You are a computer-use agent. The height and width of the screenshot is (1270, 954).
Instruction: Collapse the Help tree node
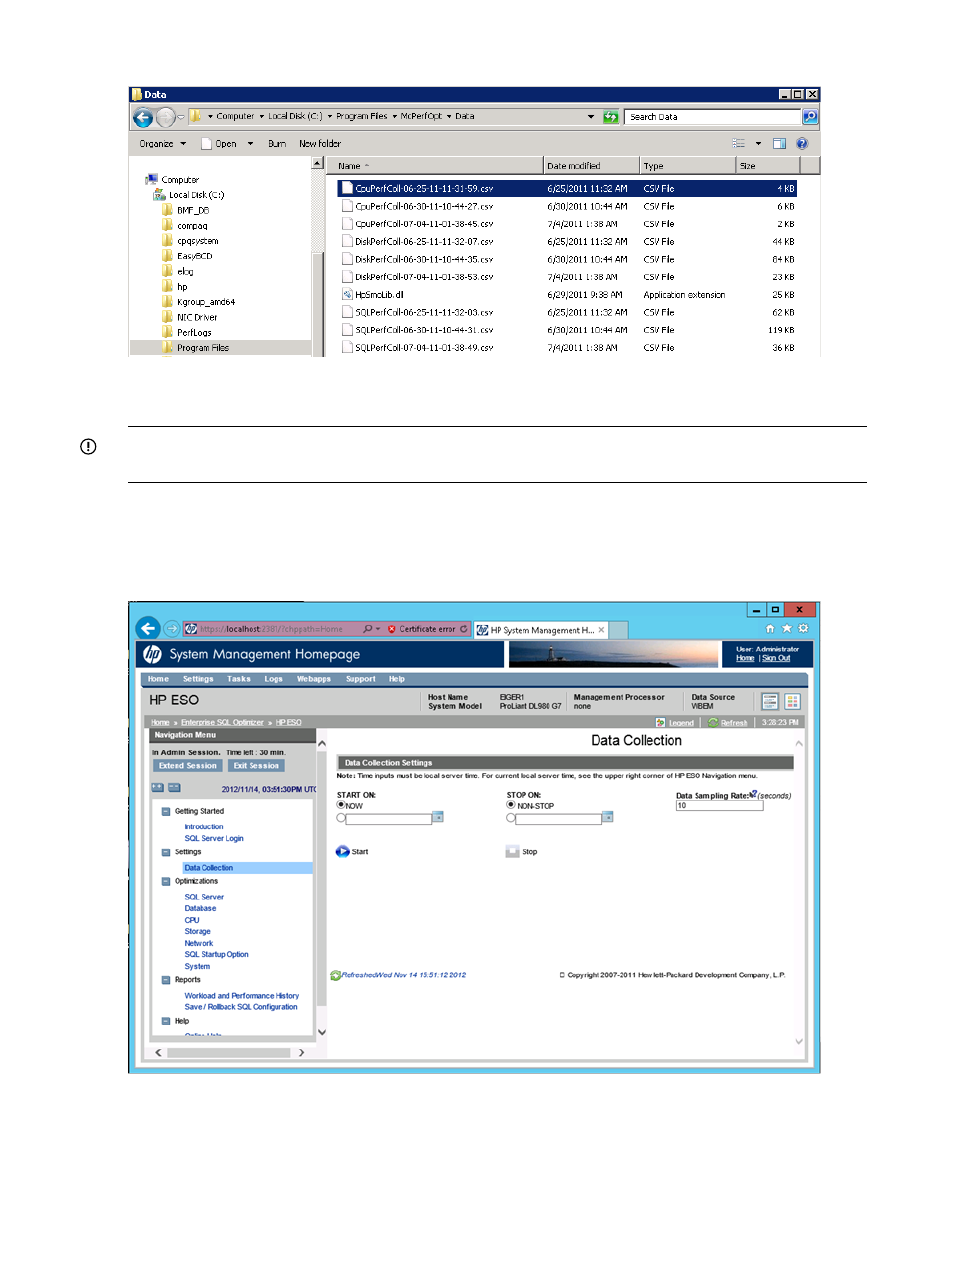pyautogui.click(x=166, y=1021)
